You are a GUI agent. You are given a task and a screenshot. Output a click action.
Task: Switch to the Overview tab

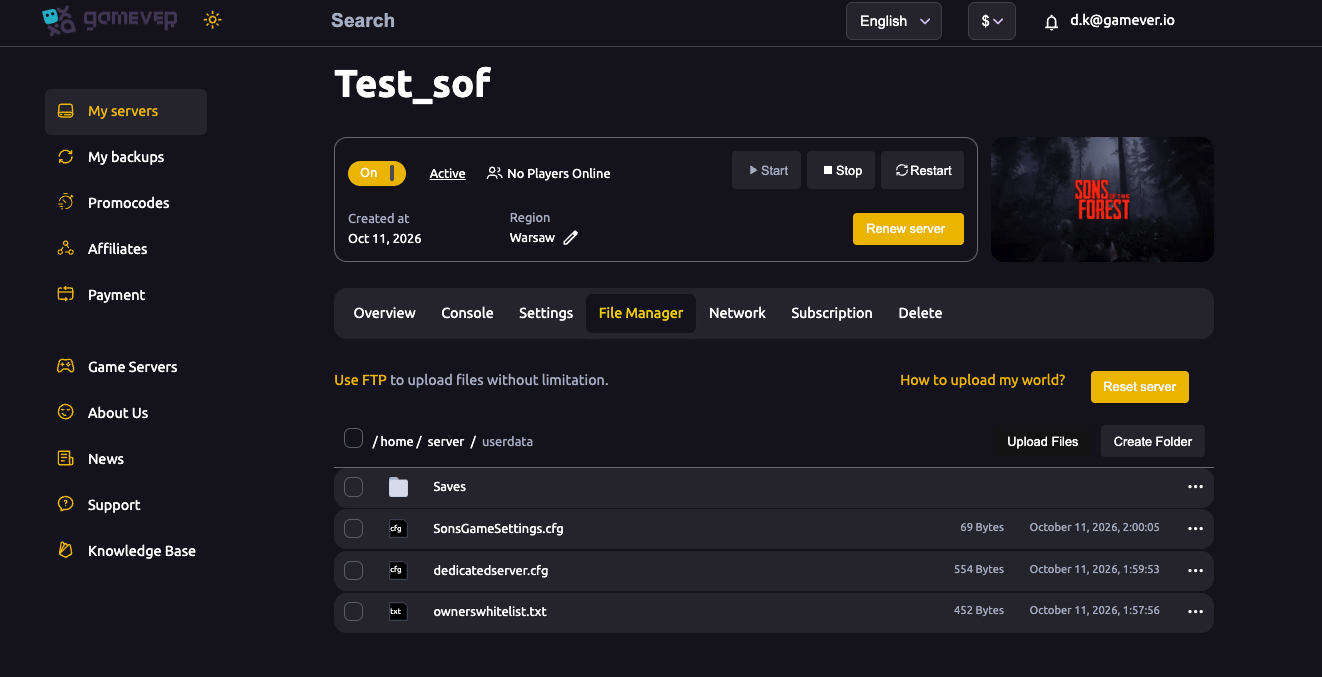pos(384,313)
